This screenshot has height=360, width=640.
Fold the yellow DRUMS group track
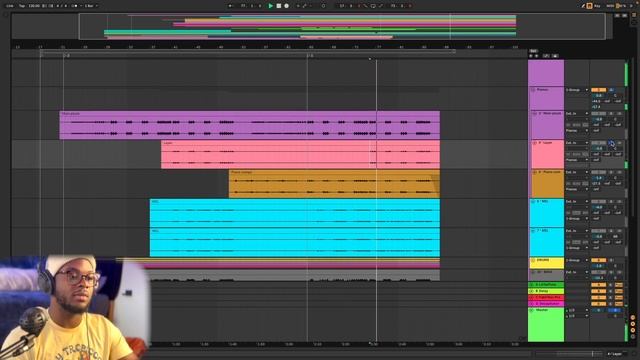coord(533,260)
